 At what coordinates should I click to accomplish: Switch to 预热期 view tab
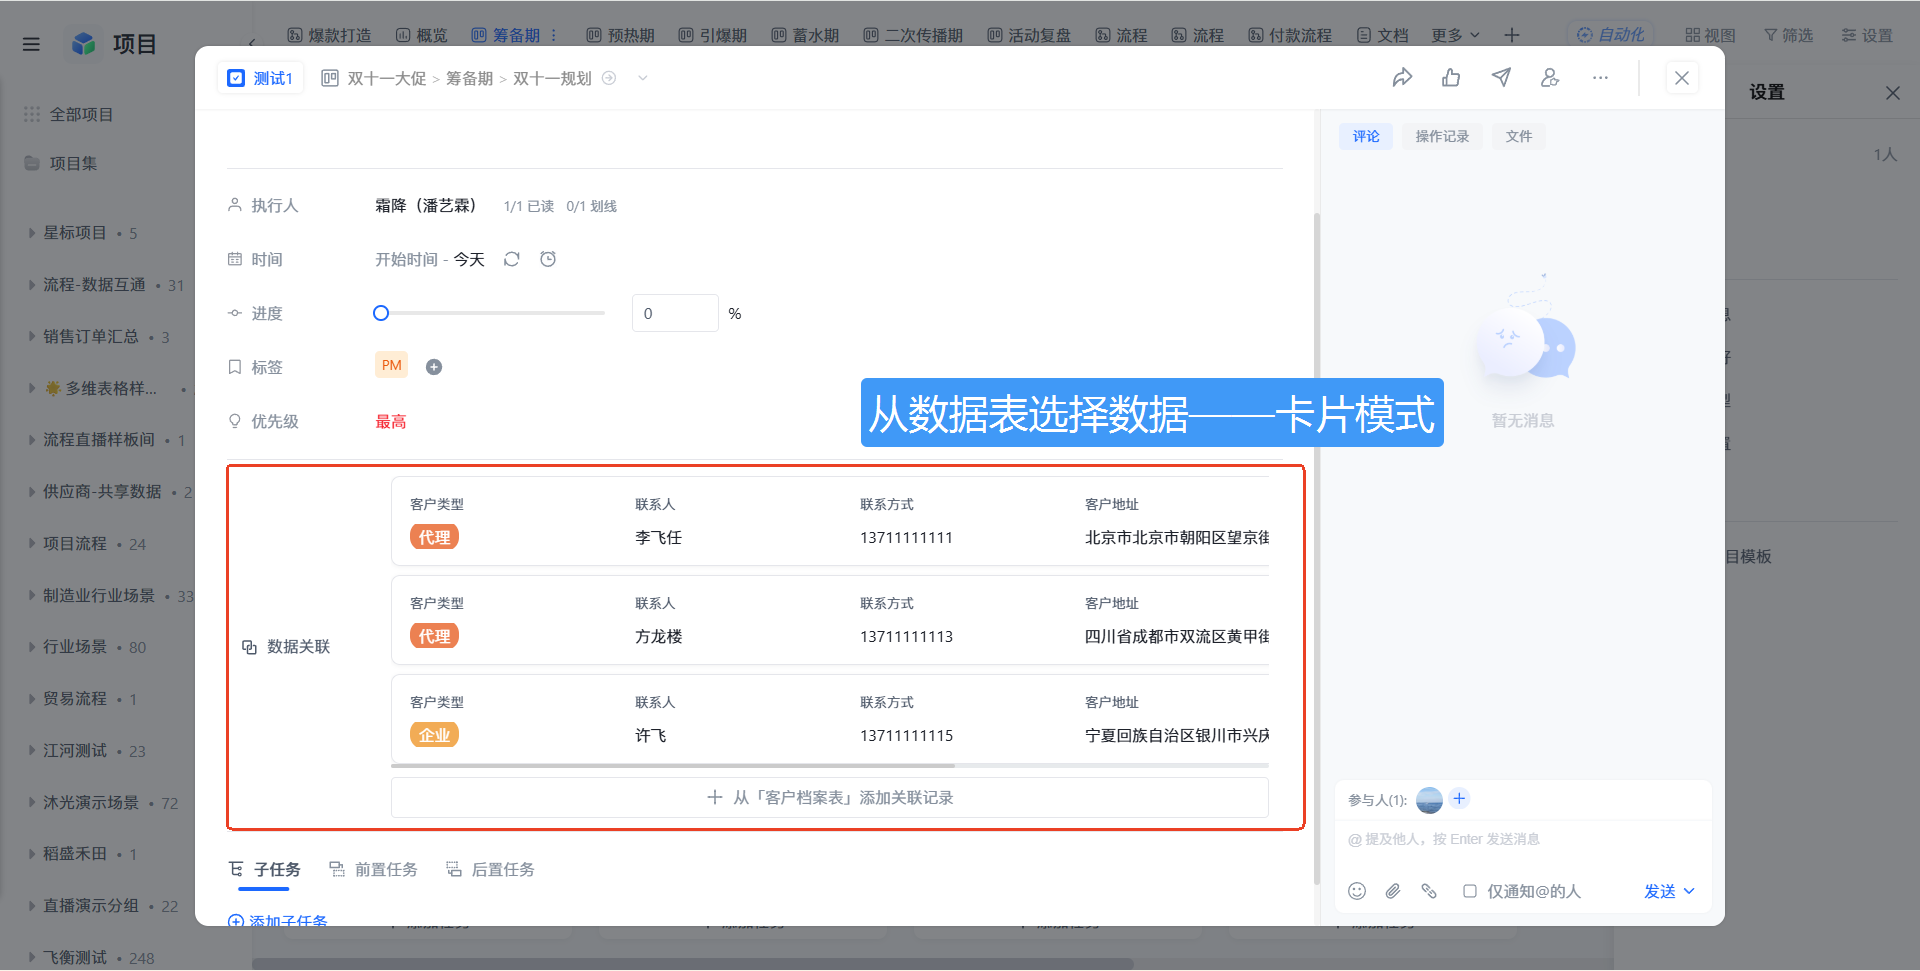pos(620,35)
